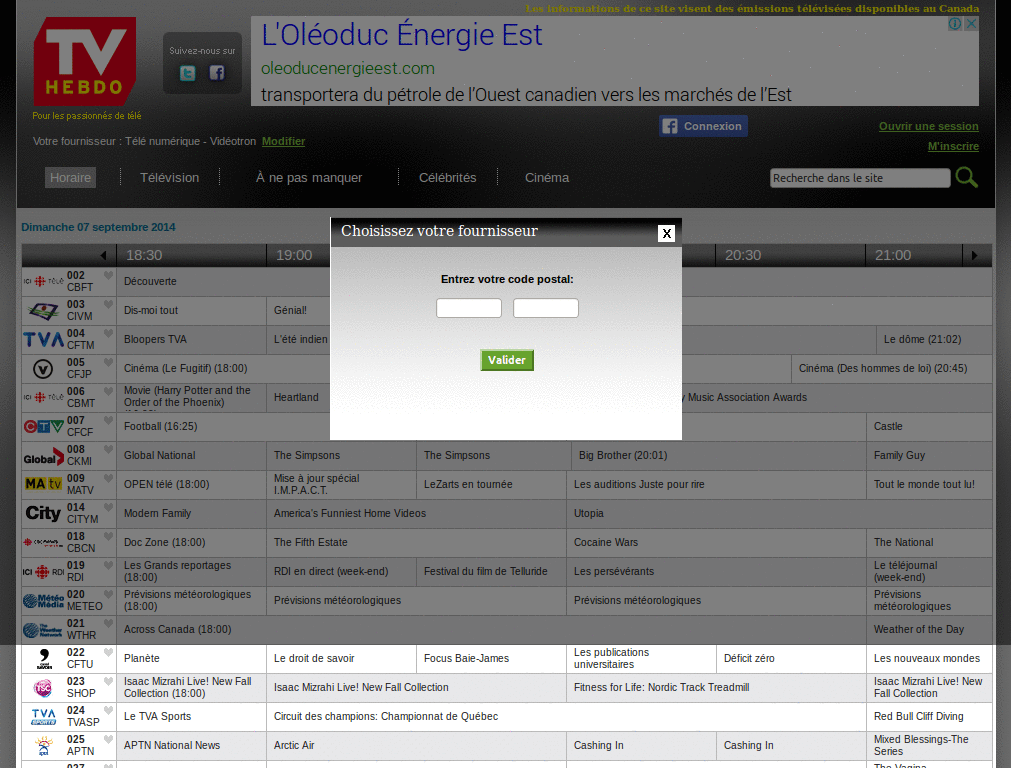Image resolution: width=1024 pixels, height=768 pixels.
Task: Focus the first postal code field
Action: point(469,308)
